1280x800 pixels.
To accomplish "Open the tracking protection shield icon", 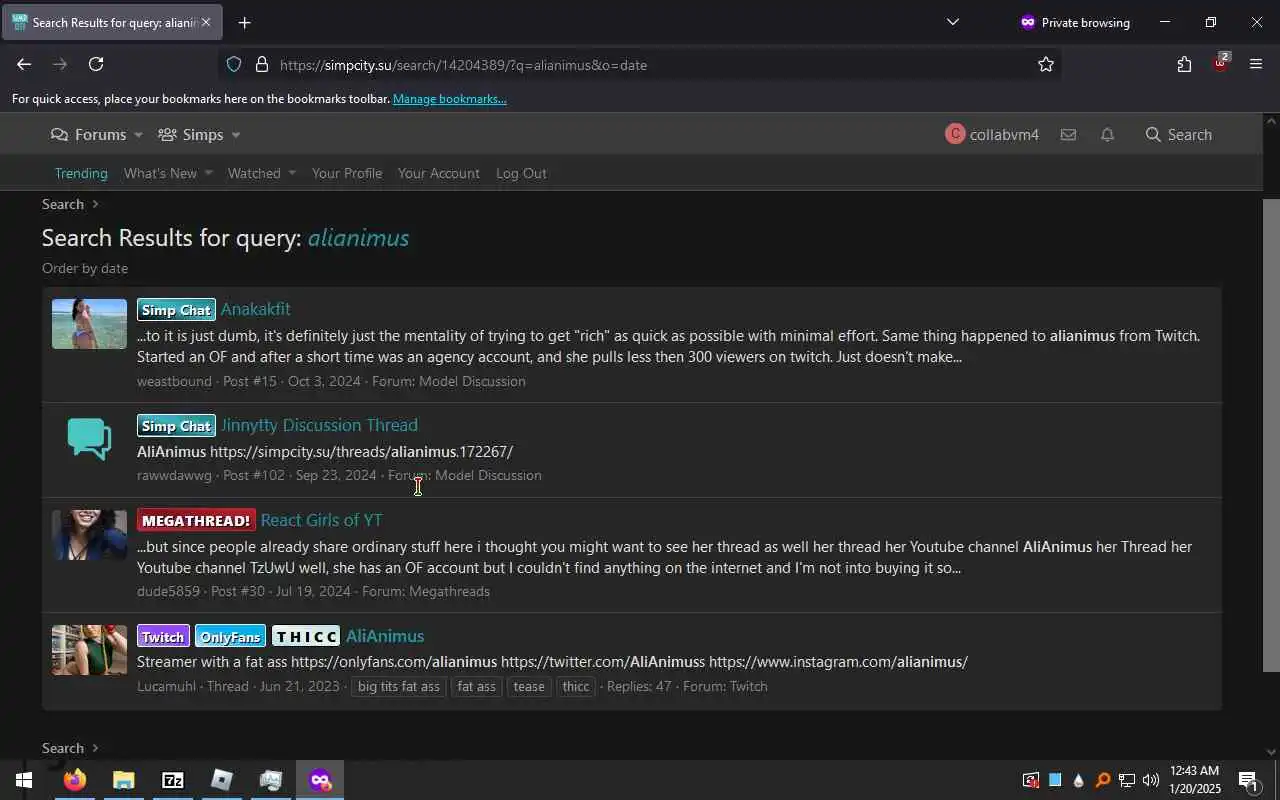I will (x=234, y=64).
